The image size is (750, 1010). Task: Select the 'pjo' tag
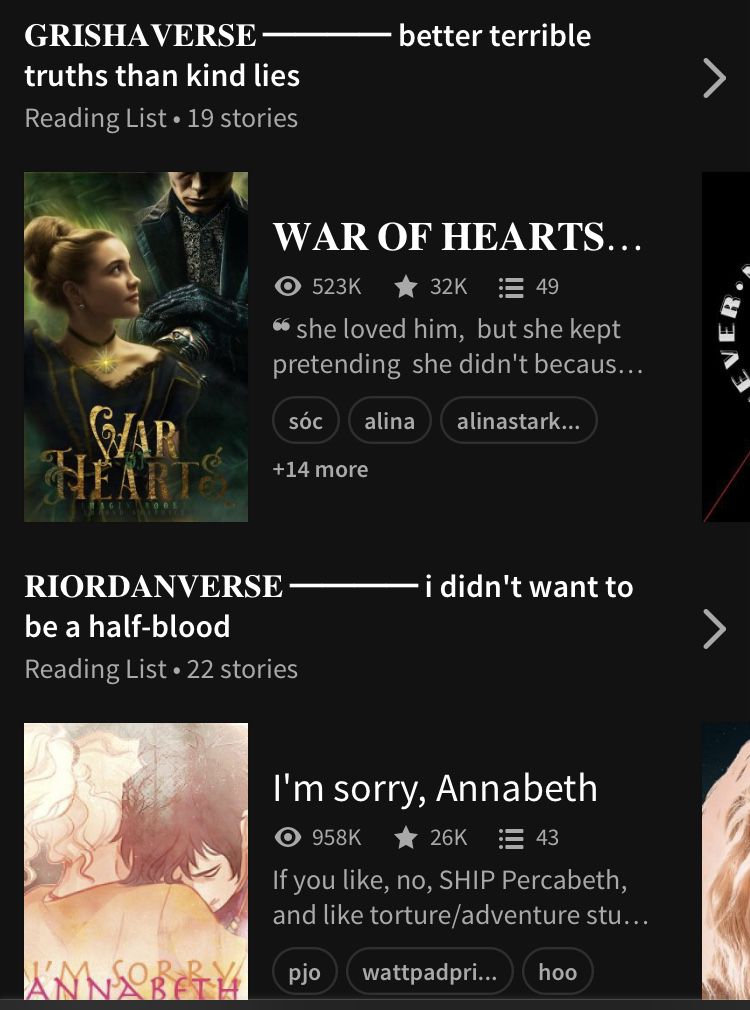coord(304,971)
